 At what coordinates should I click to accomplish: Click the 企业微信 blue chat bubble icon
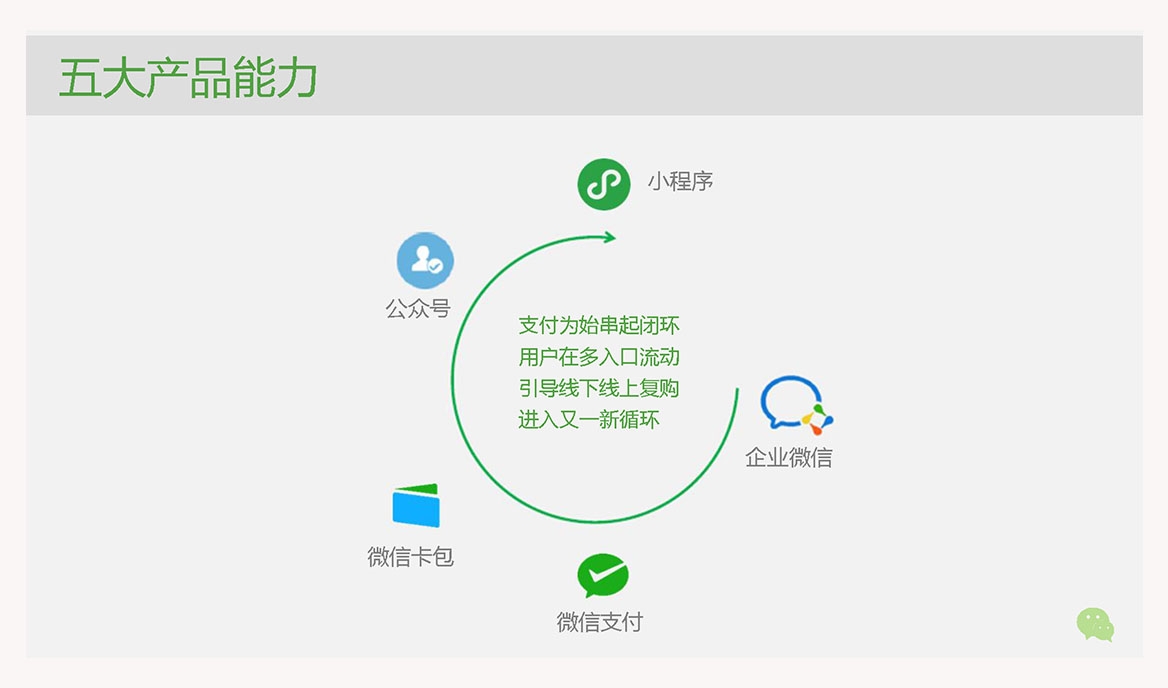(790, 402)
